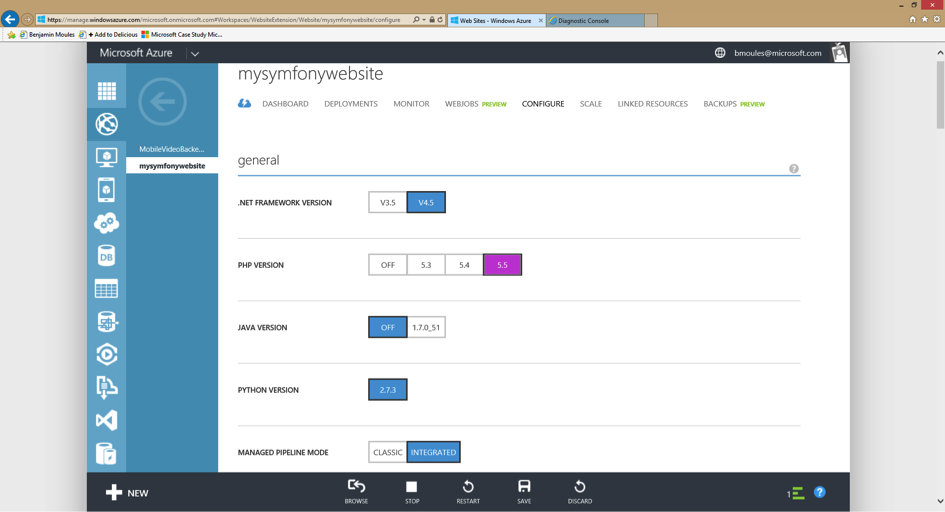945x512 pixels.
Task: Click the user avatar badge icon
Action: click(840, 52)
